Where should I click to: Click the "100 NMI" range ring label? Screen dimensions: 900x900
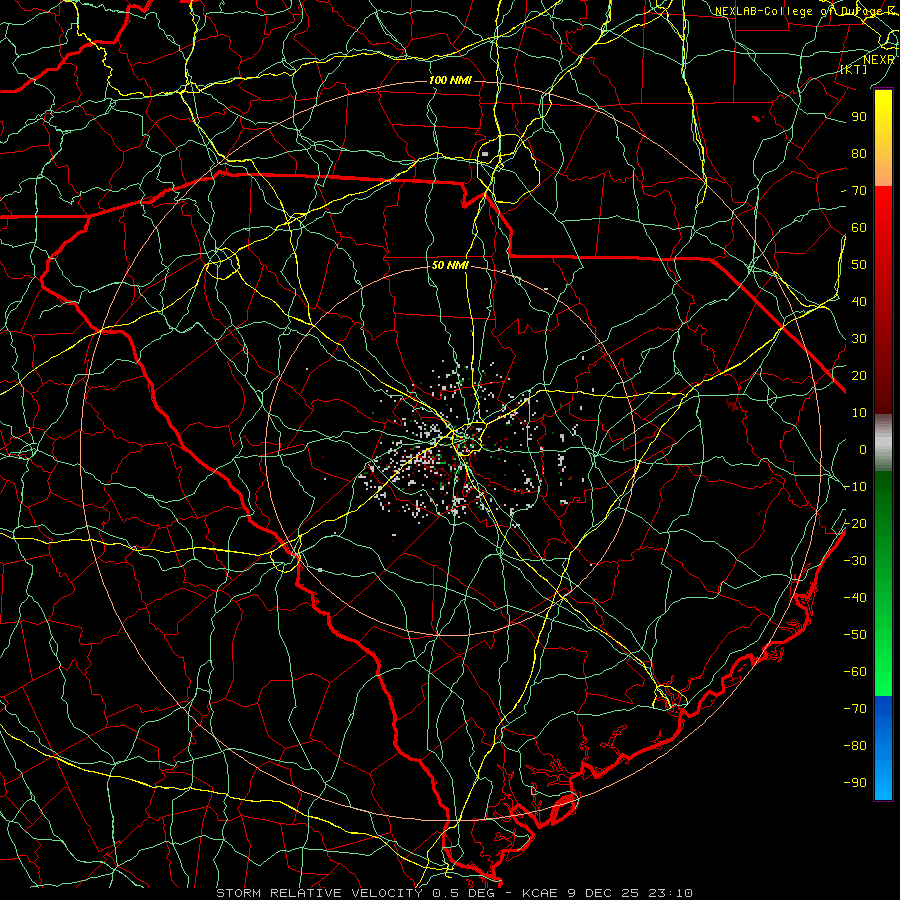(x=450, y=80)
